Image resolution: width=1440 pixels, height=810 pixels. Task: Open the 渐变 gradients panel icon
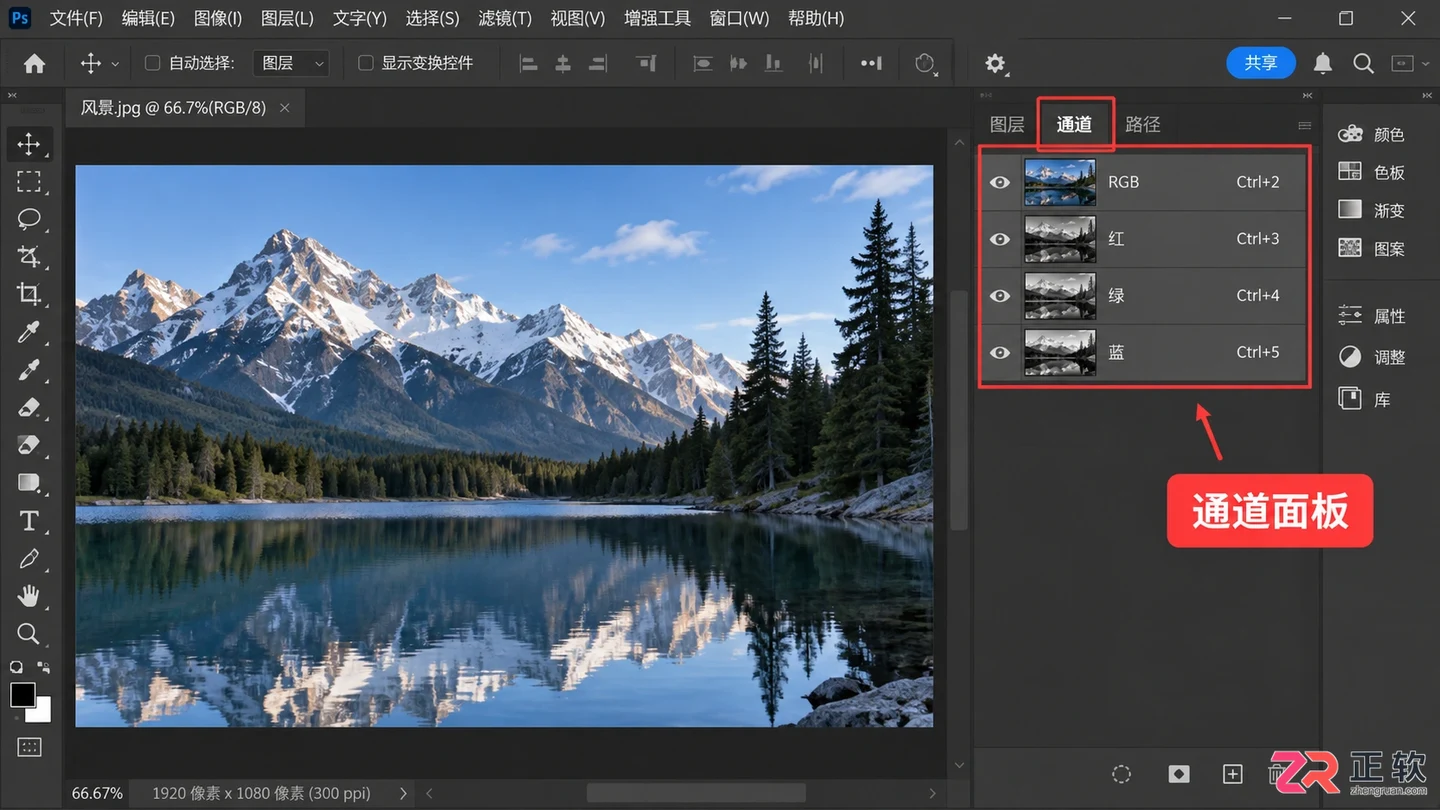click(x=1350, y=209)
